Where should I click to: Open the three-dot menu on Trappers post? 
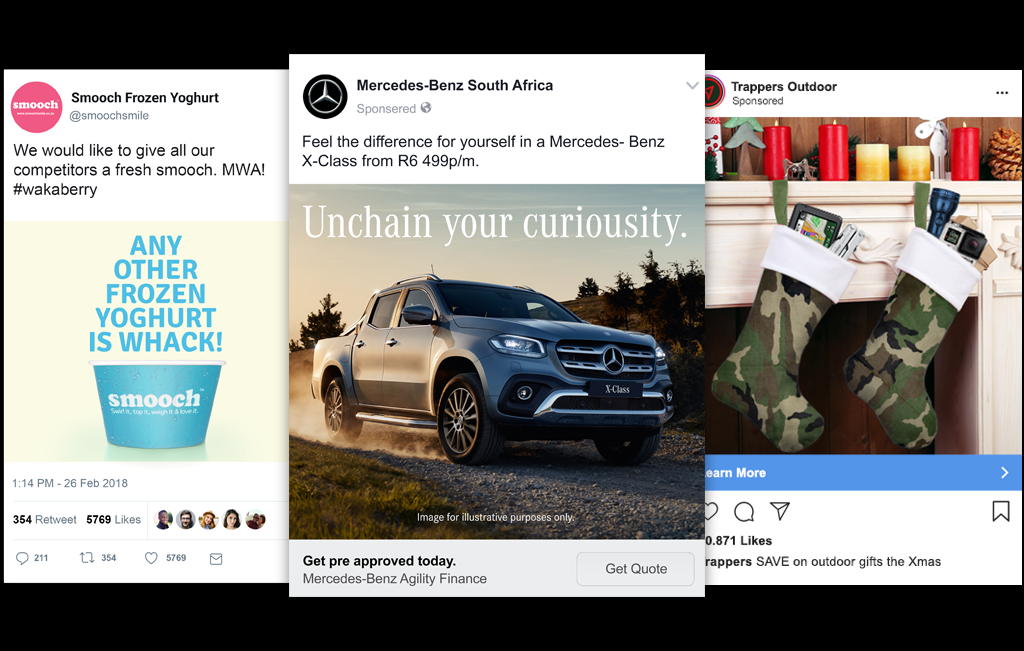[1002, 93]
